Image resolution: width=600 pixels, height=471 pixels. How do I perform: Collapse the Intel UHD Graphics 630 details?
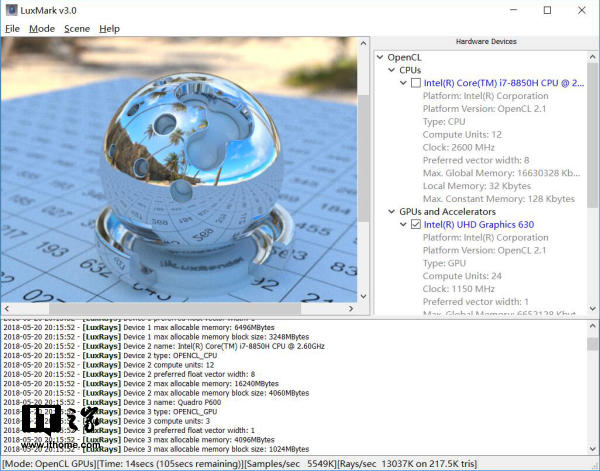coord(403,224)
